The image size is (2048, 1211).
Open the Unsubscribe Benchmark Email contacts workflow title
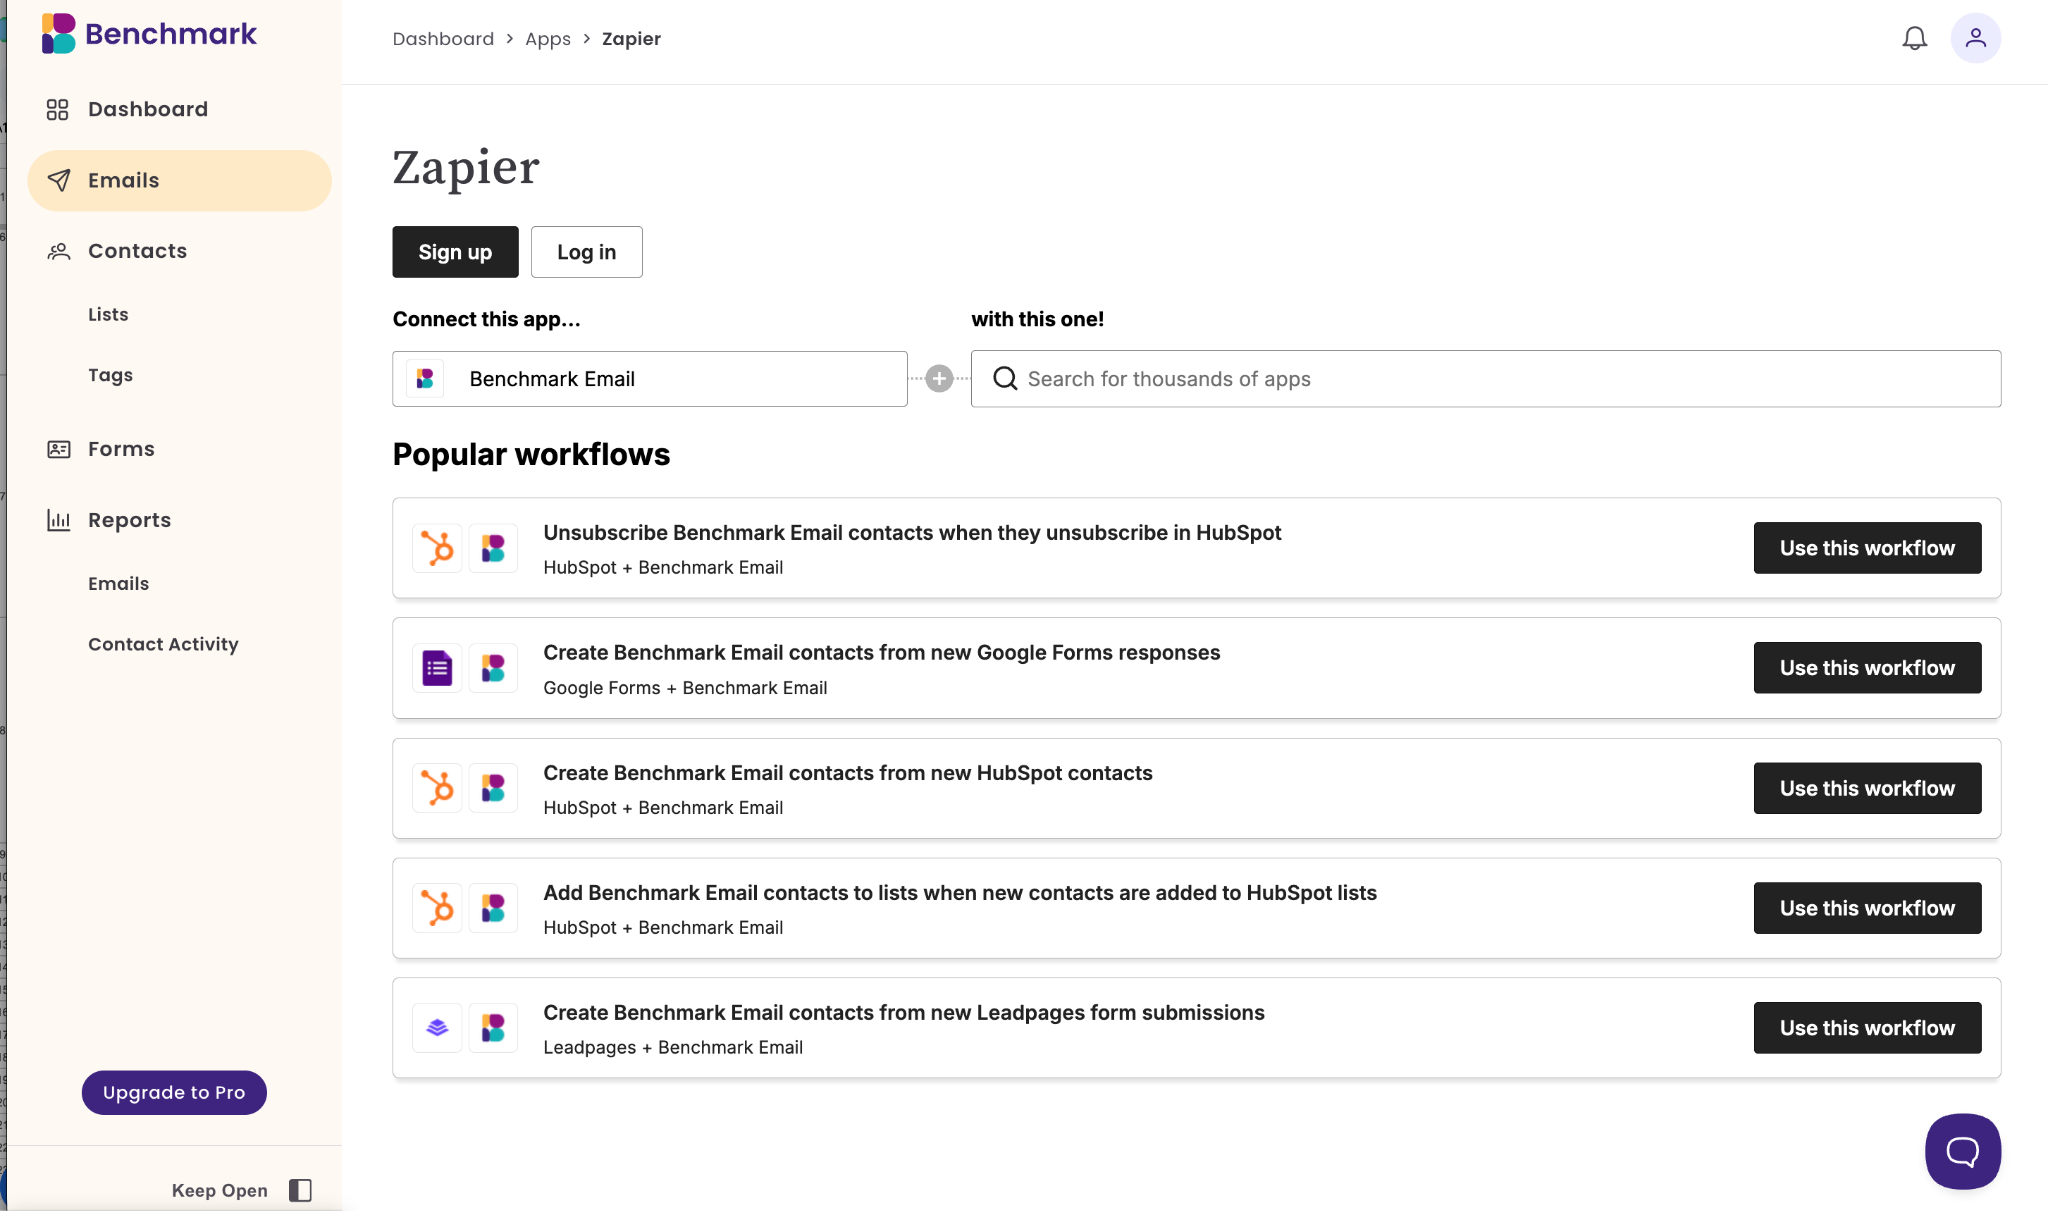coord(912,533)
